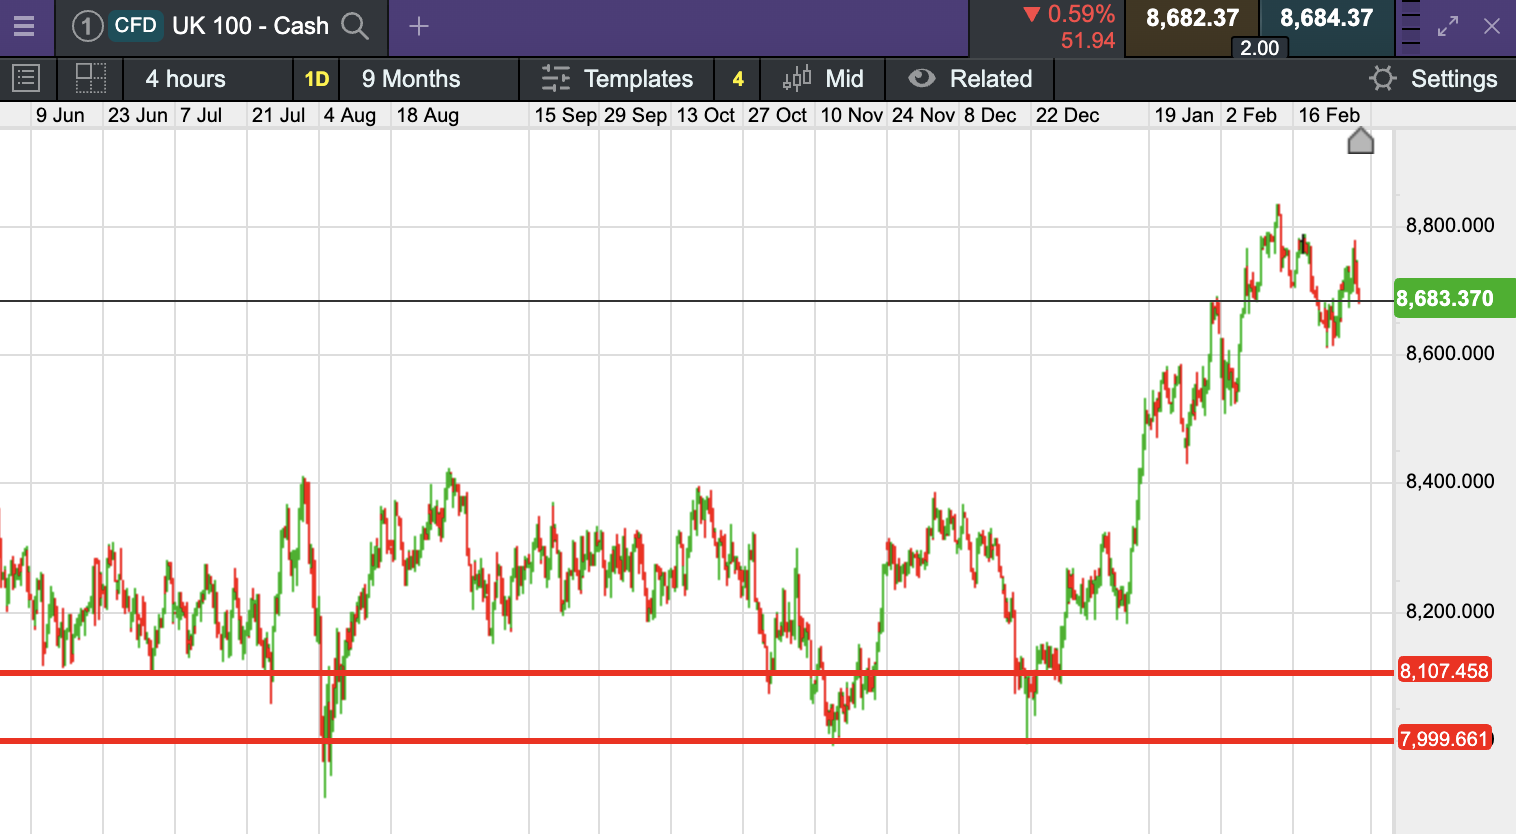Click the Templates sliders icon
This screenshot has width=1516, height=834.
(556, 78)
